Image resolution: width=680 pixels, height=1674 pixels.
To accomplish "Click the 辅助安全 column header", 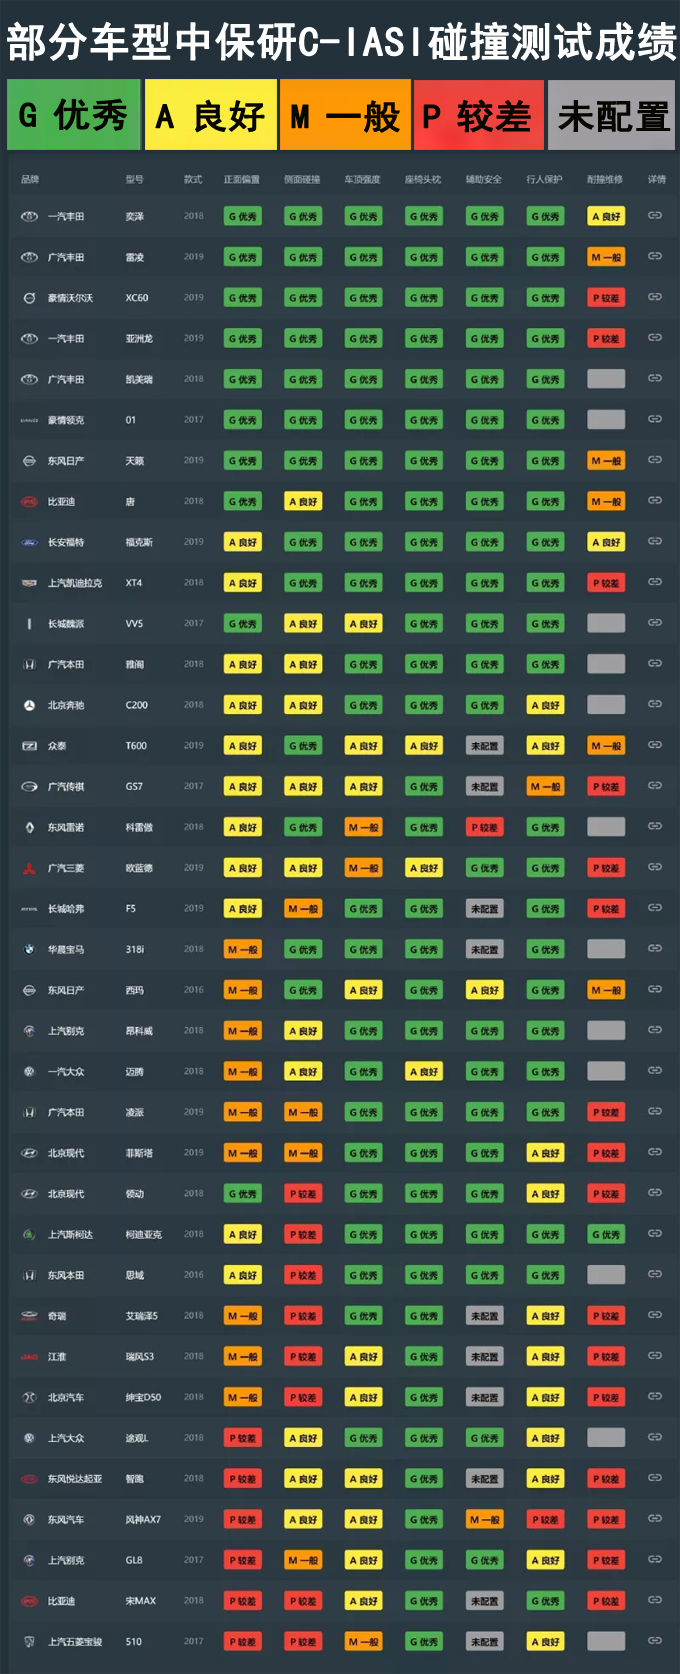I will coord(484,180).
